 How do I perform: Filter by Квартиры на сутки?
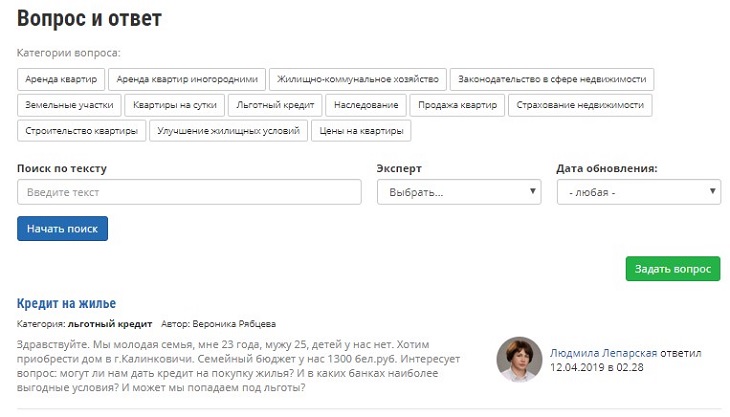(173, 105)
